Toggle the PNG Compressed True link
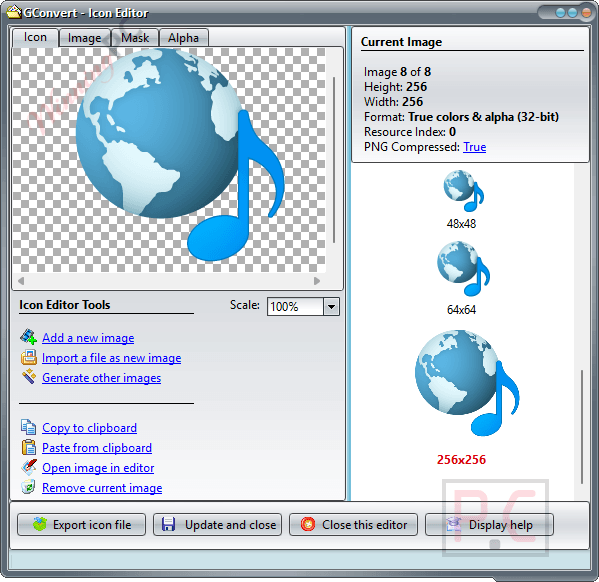 click(474, 147)
